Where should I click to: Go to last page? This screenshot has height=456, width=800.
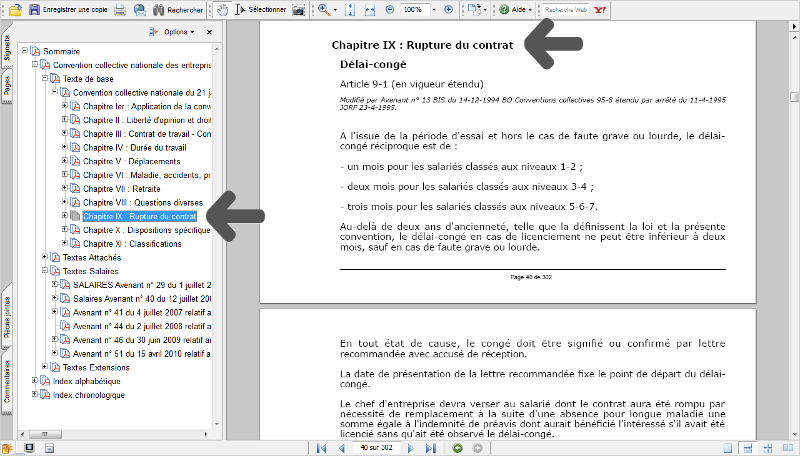click(x=431, y=448)
